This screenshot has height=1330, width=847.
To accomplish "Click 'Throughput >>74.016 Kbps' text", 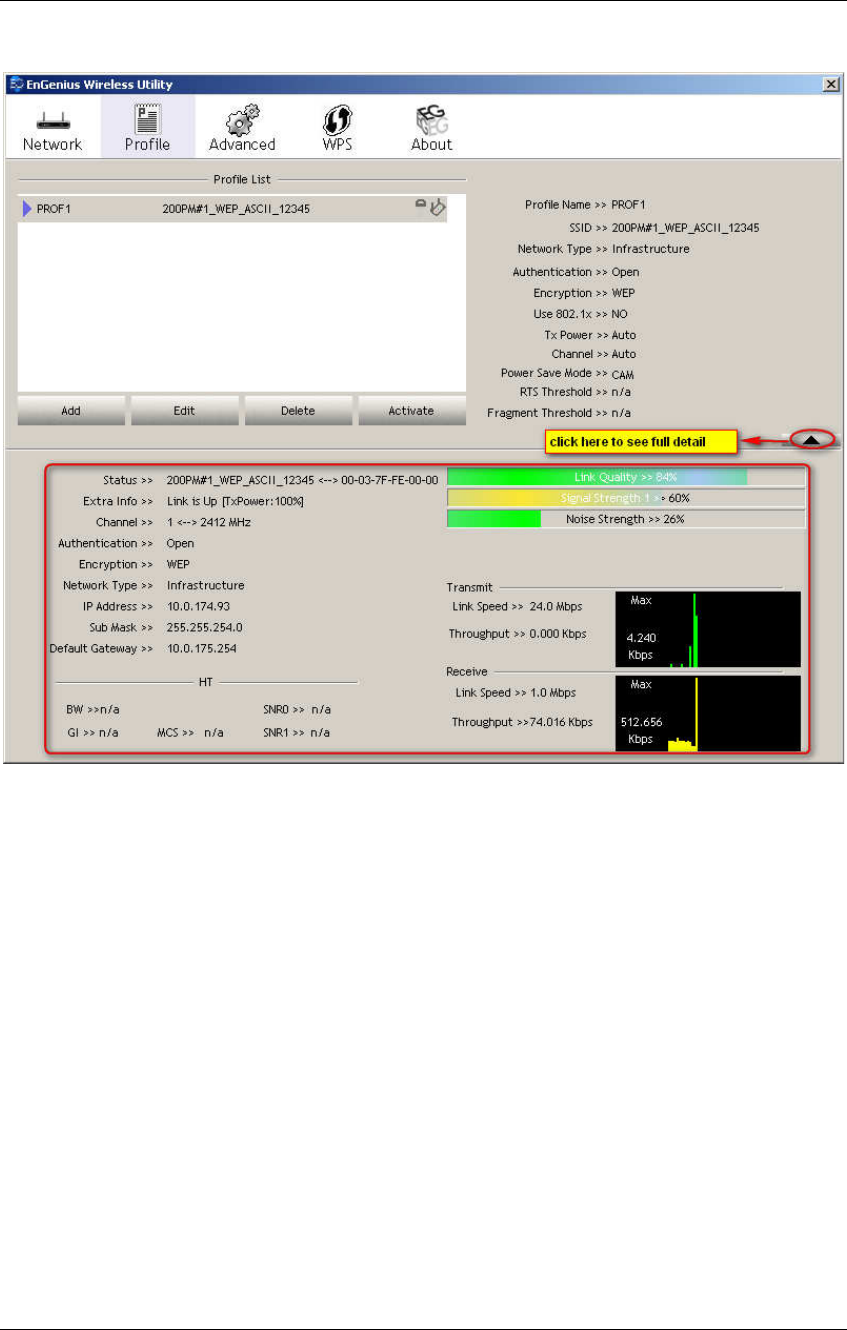I will coord(522,721).
